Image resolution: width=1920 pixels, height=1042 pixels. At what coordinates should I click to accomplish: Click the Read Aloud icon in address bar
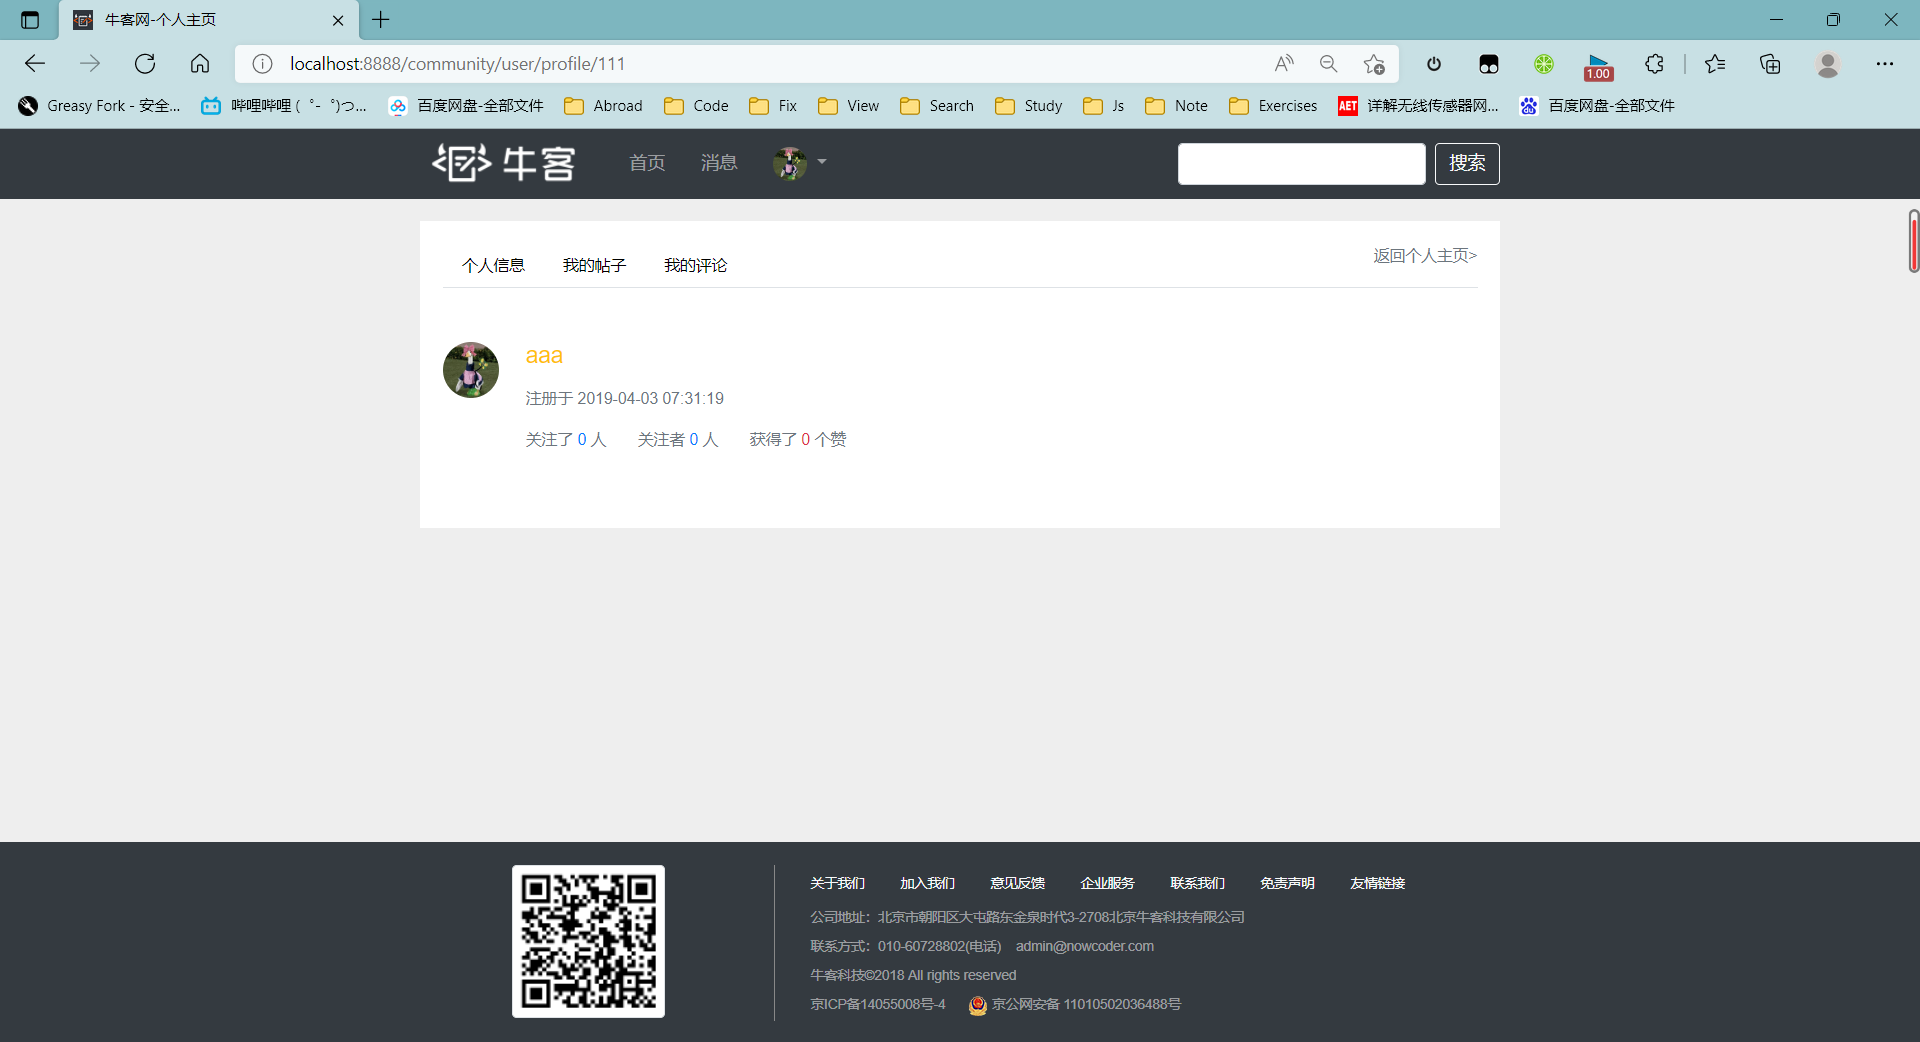[x=1284, y=64]
